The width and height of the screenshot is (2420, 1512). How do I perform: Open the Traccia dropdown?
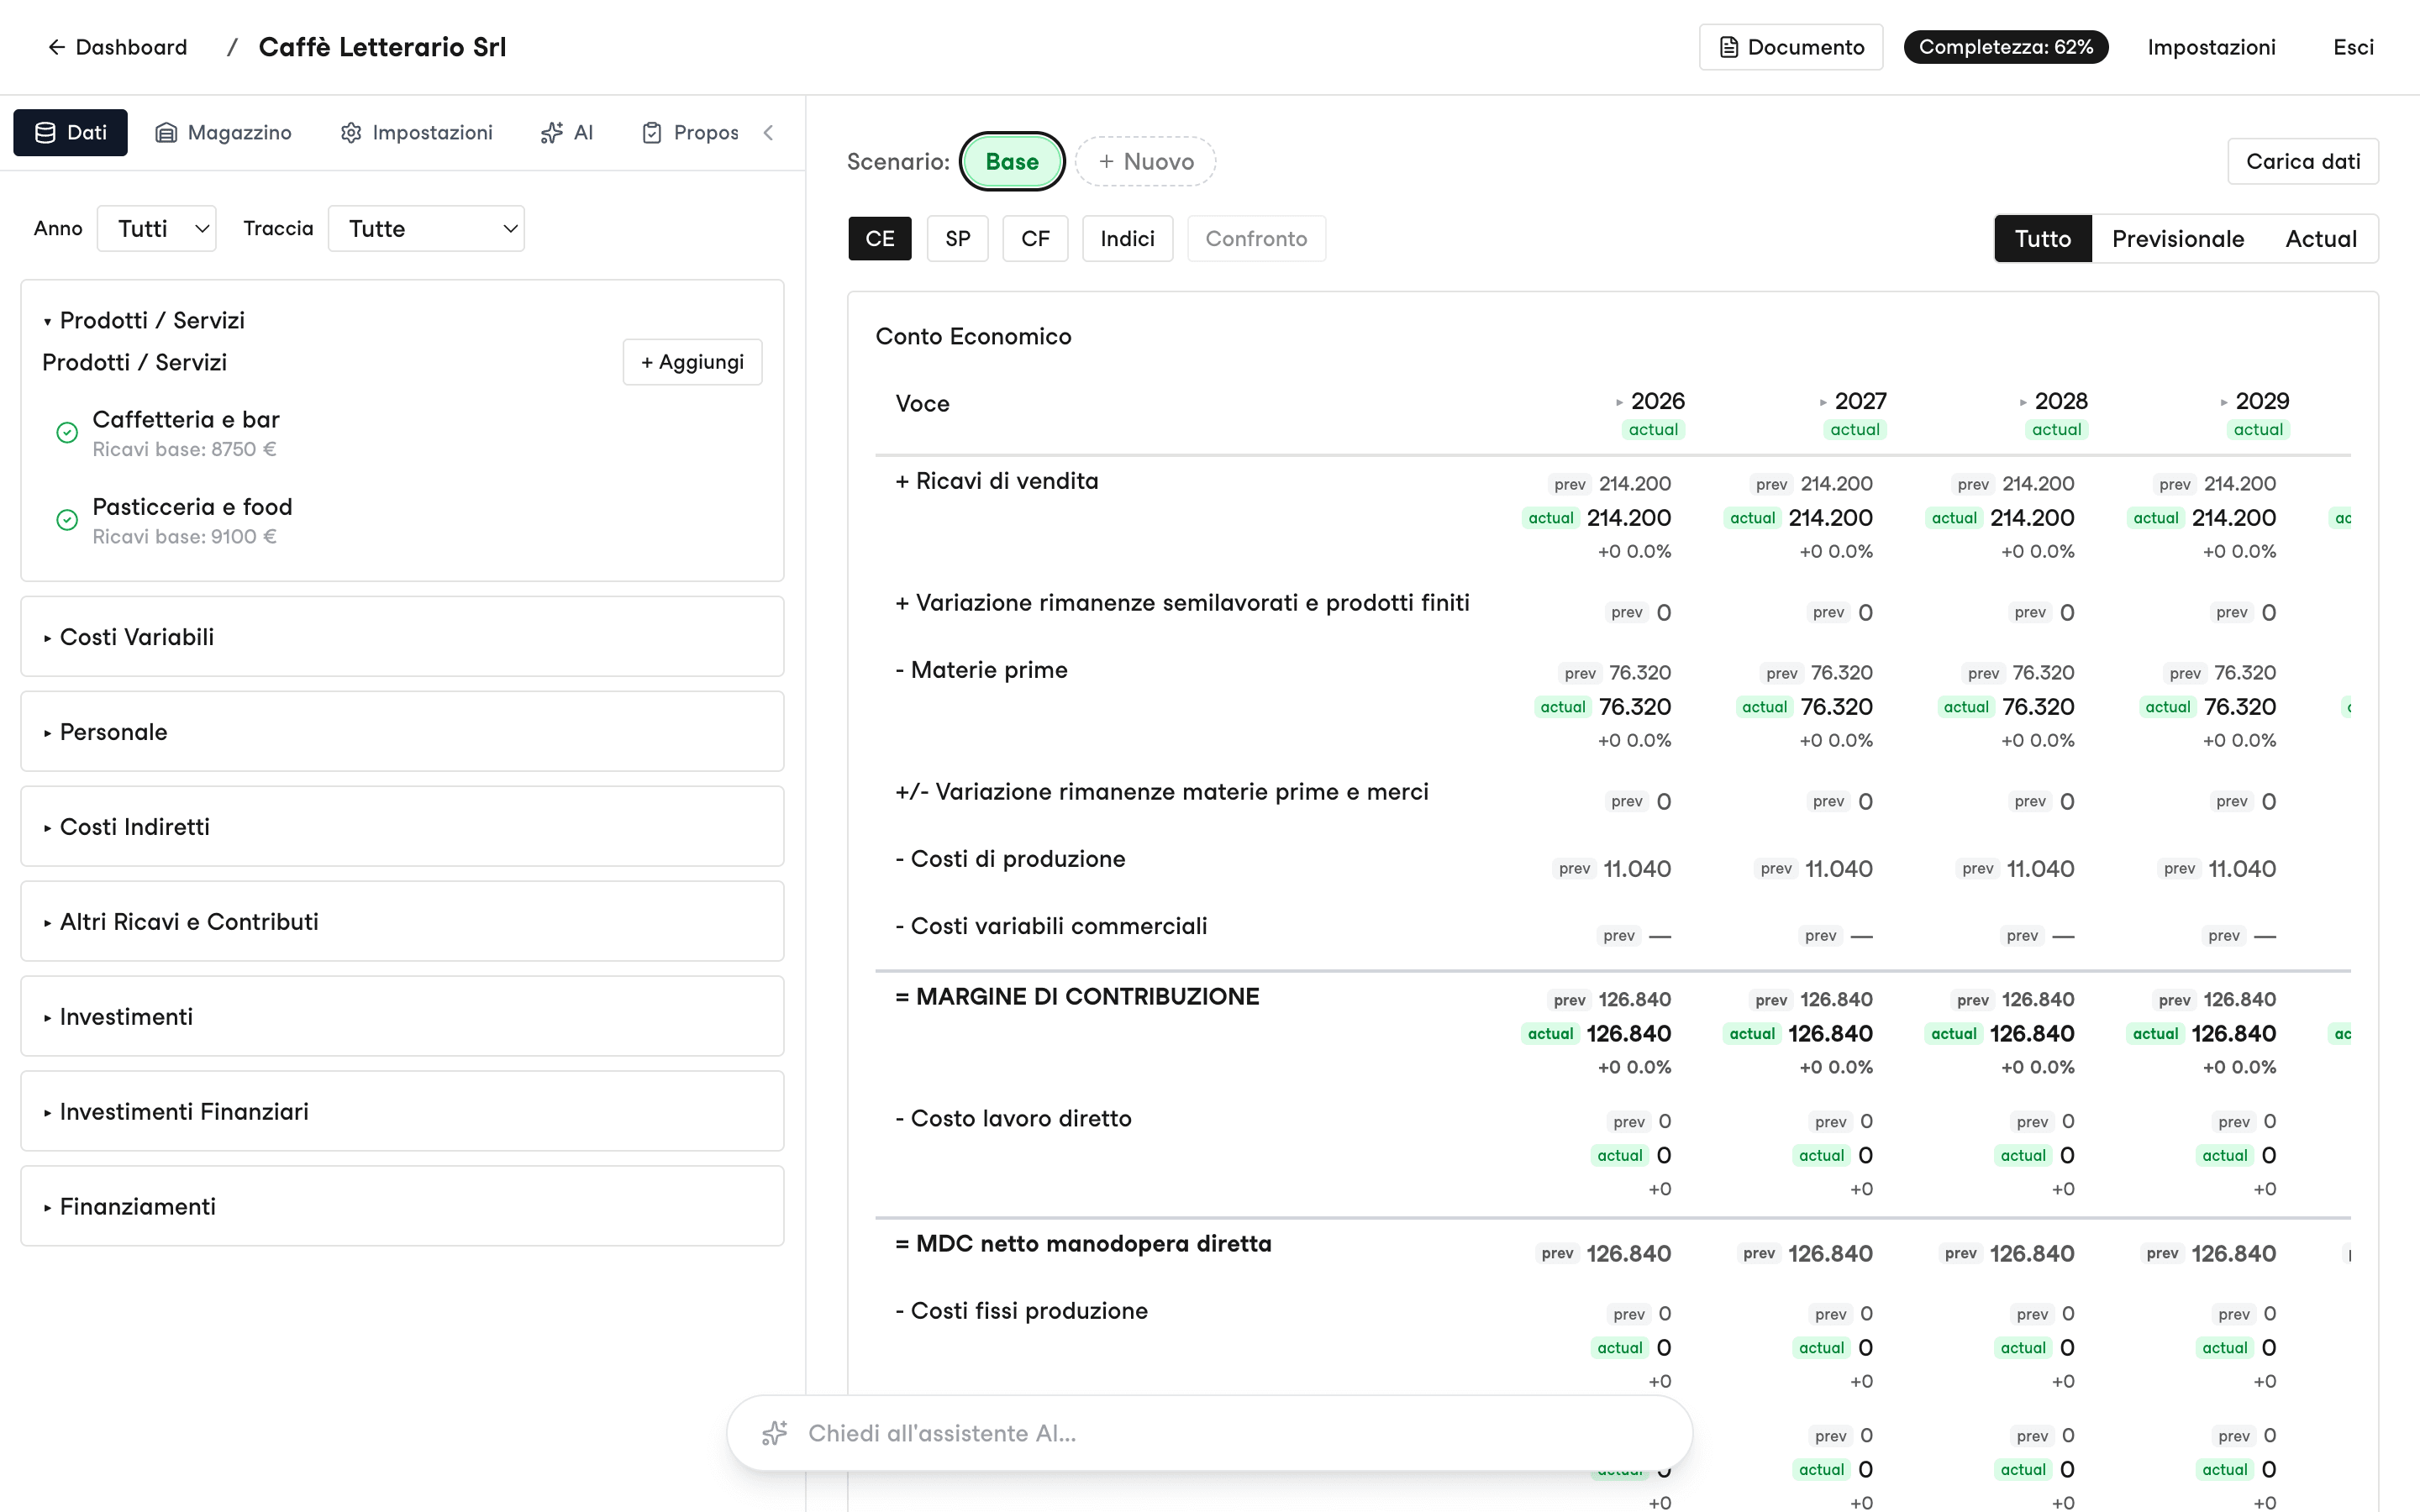click(426, 228)
